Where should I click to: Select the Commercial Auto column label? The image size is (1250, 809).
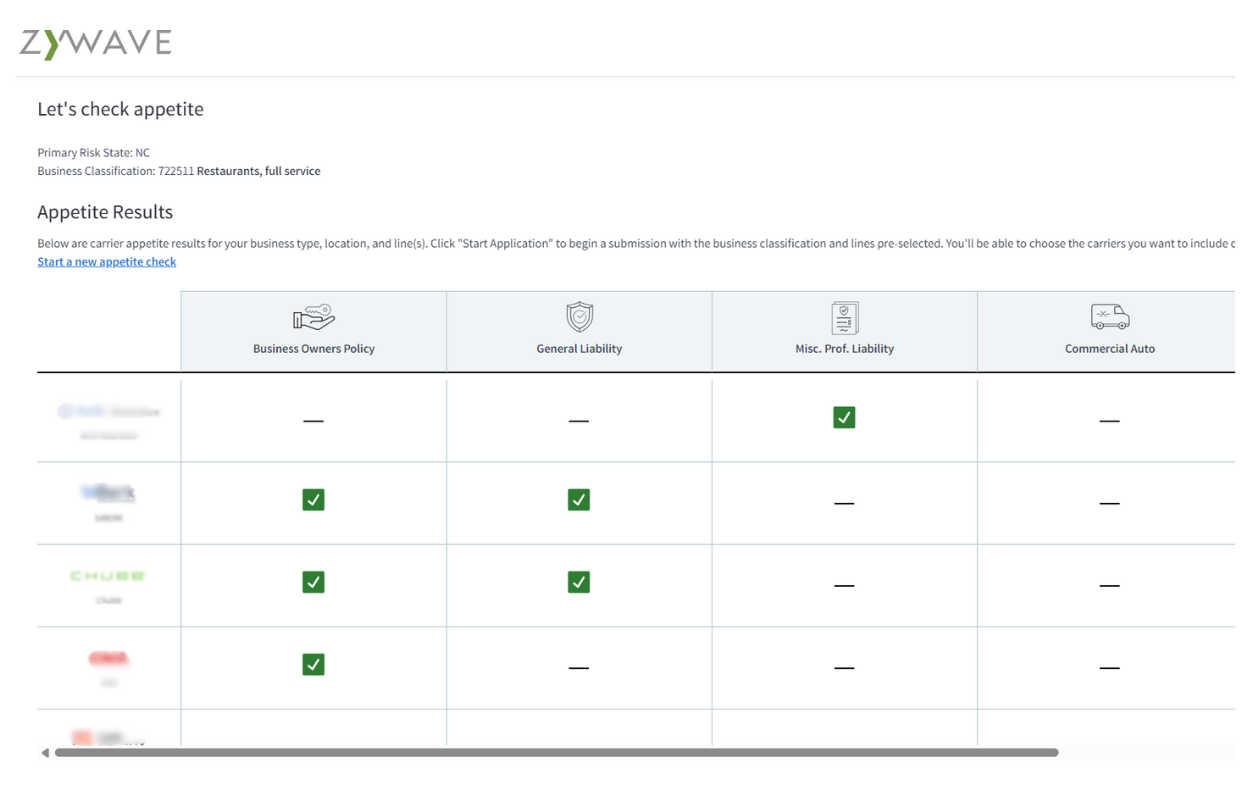[1109, 349]
